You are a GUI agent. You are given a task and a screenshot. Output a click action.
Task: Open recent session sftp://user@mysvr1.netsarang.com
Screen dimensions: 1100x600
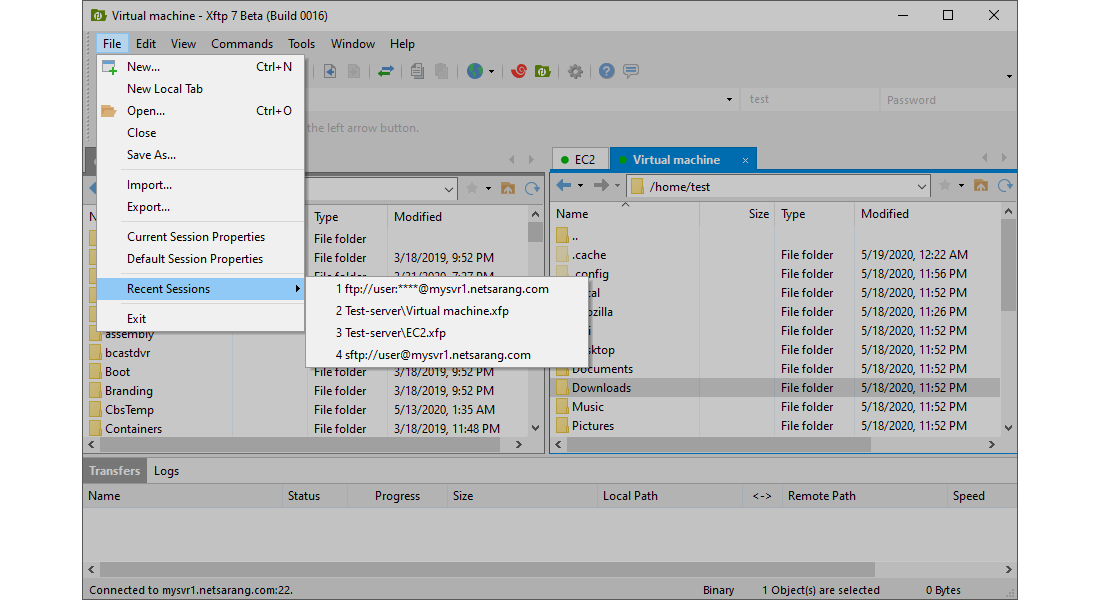point(447,355)
